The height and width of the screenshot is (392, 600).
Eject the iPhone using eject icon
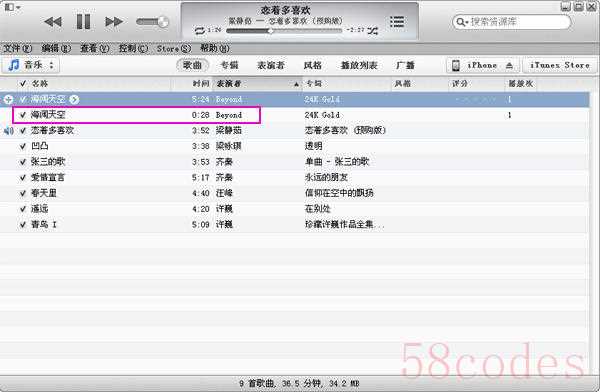(x=509, y=65)
